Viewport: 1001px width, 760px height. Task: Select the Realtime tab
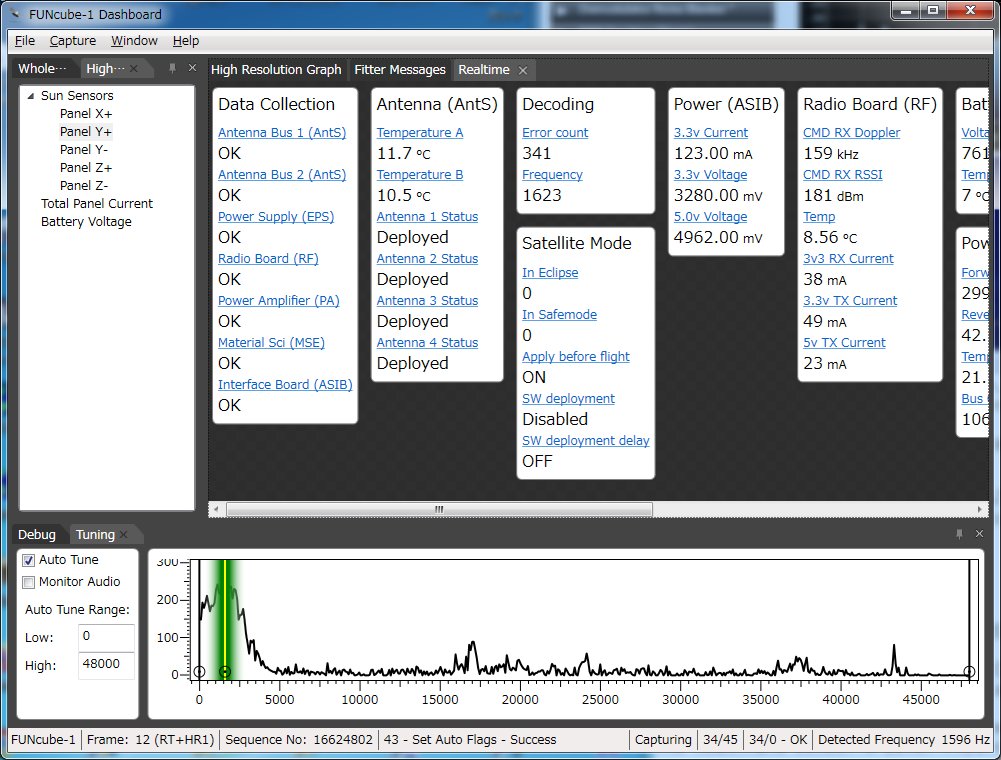pyautogui.click(x=484, y=70)
